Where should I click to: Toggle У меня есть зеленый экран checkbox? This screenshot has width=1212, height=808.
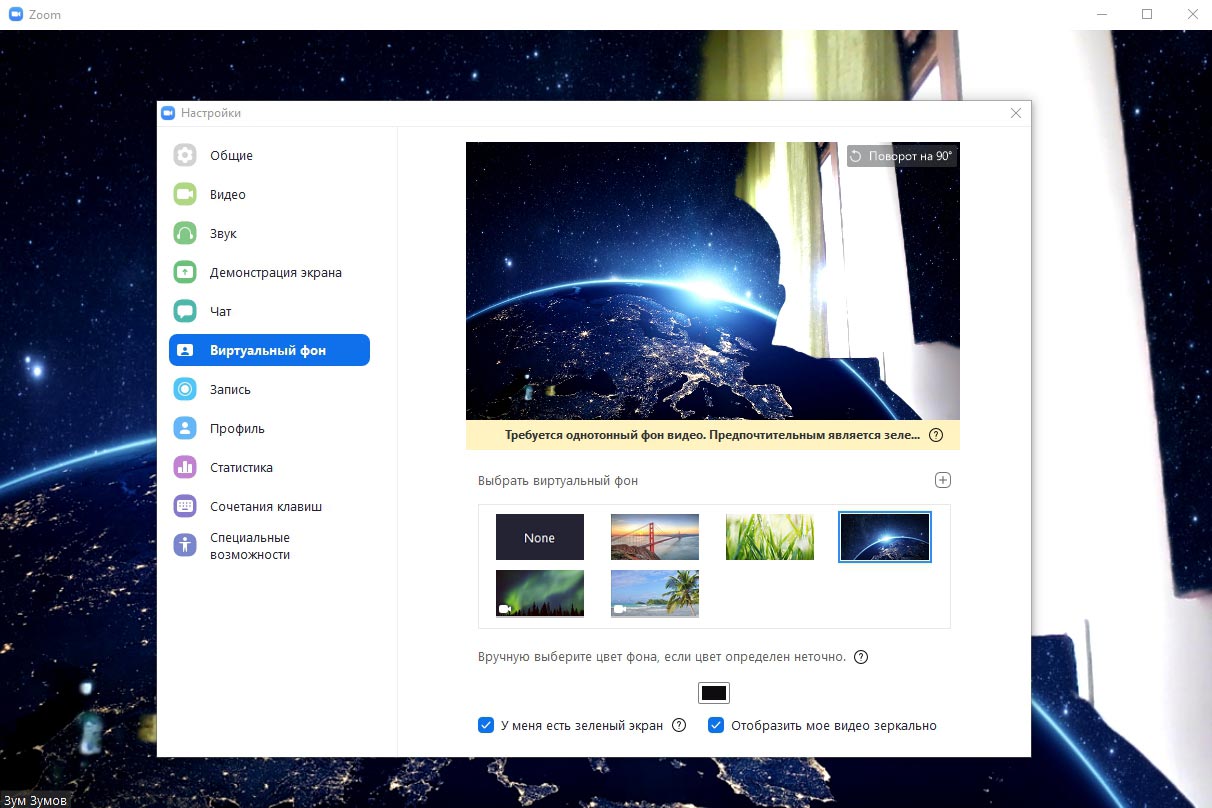486,725
